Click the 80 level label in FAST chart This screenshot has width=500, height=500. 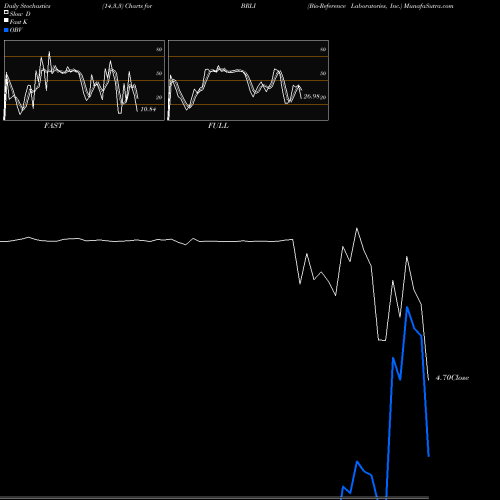[159, 49]
